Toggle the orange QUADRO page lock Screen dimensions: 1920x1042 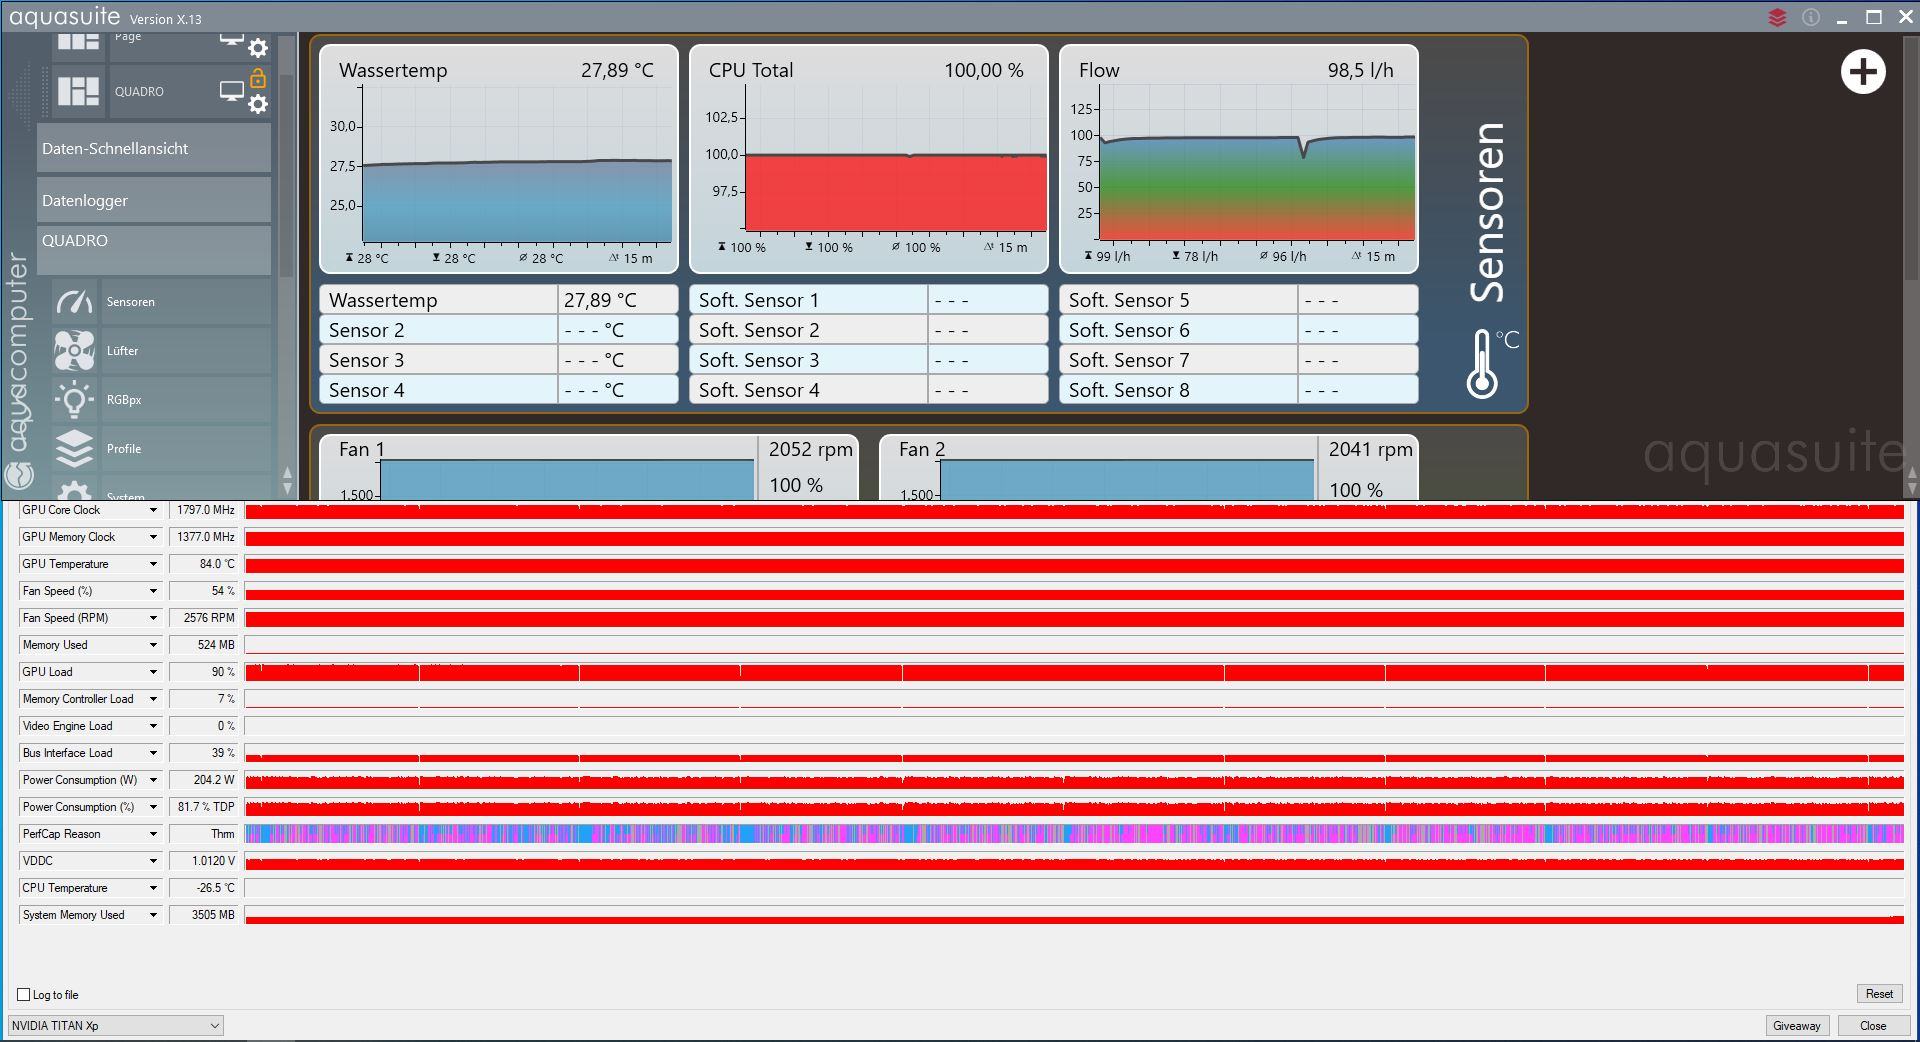tap(258, 78)
